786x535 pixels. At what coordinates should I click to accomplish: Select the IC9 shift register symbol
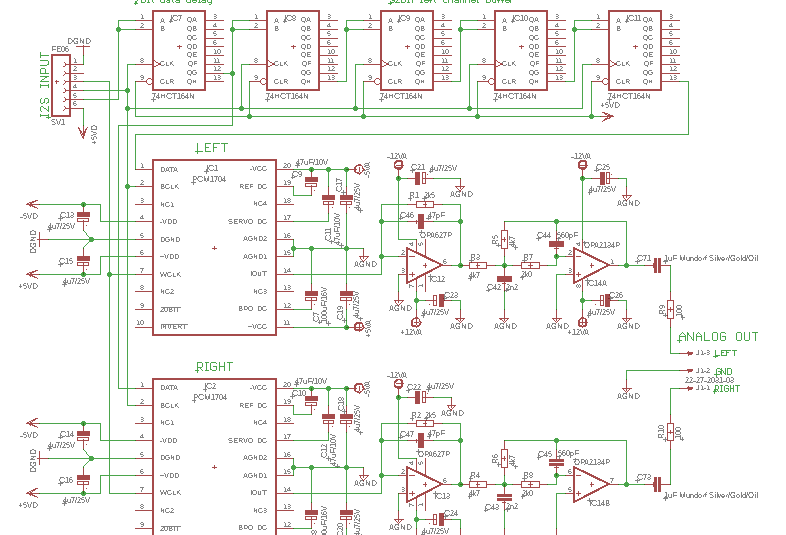point(407,50)
